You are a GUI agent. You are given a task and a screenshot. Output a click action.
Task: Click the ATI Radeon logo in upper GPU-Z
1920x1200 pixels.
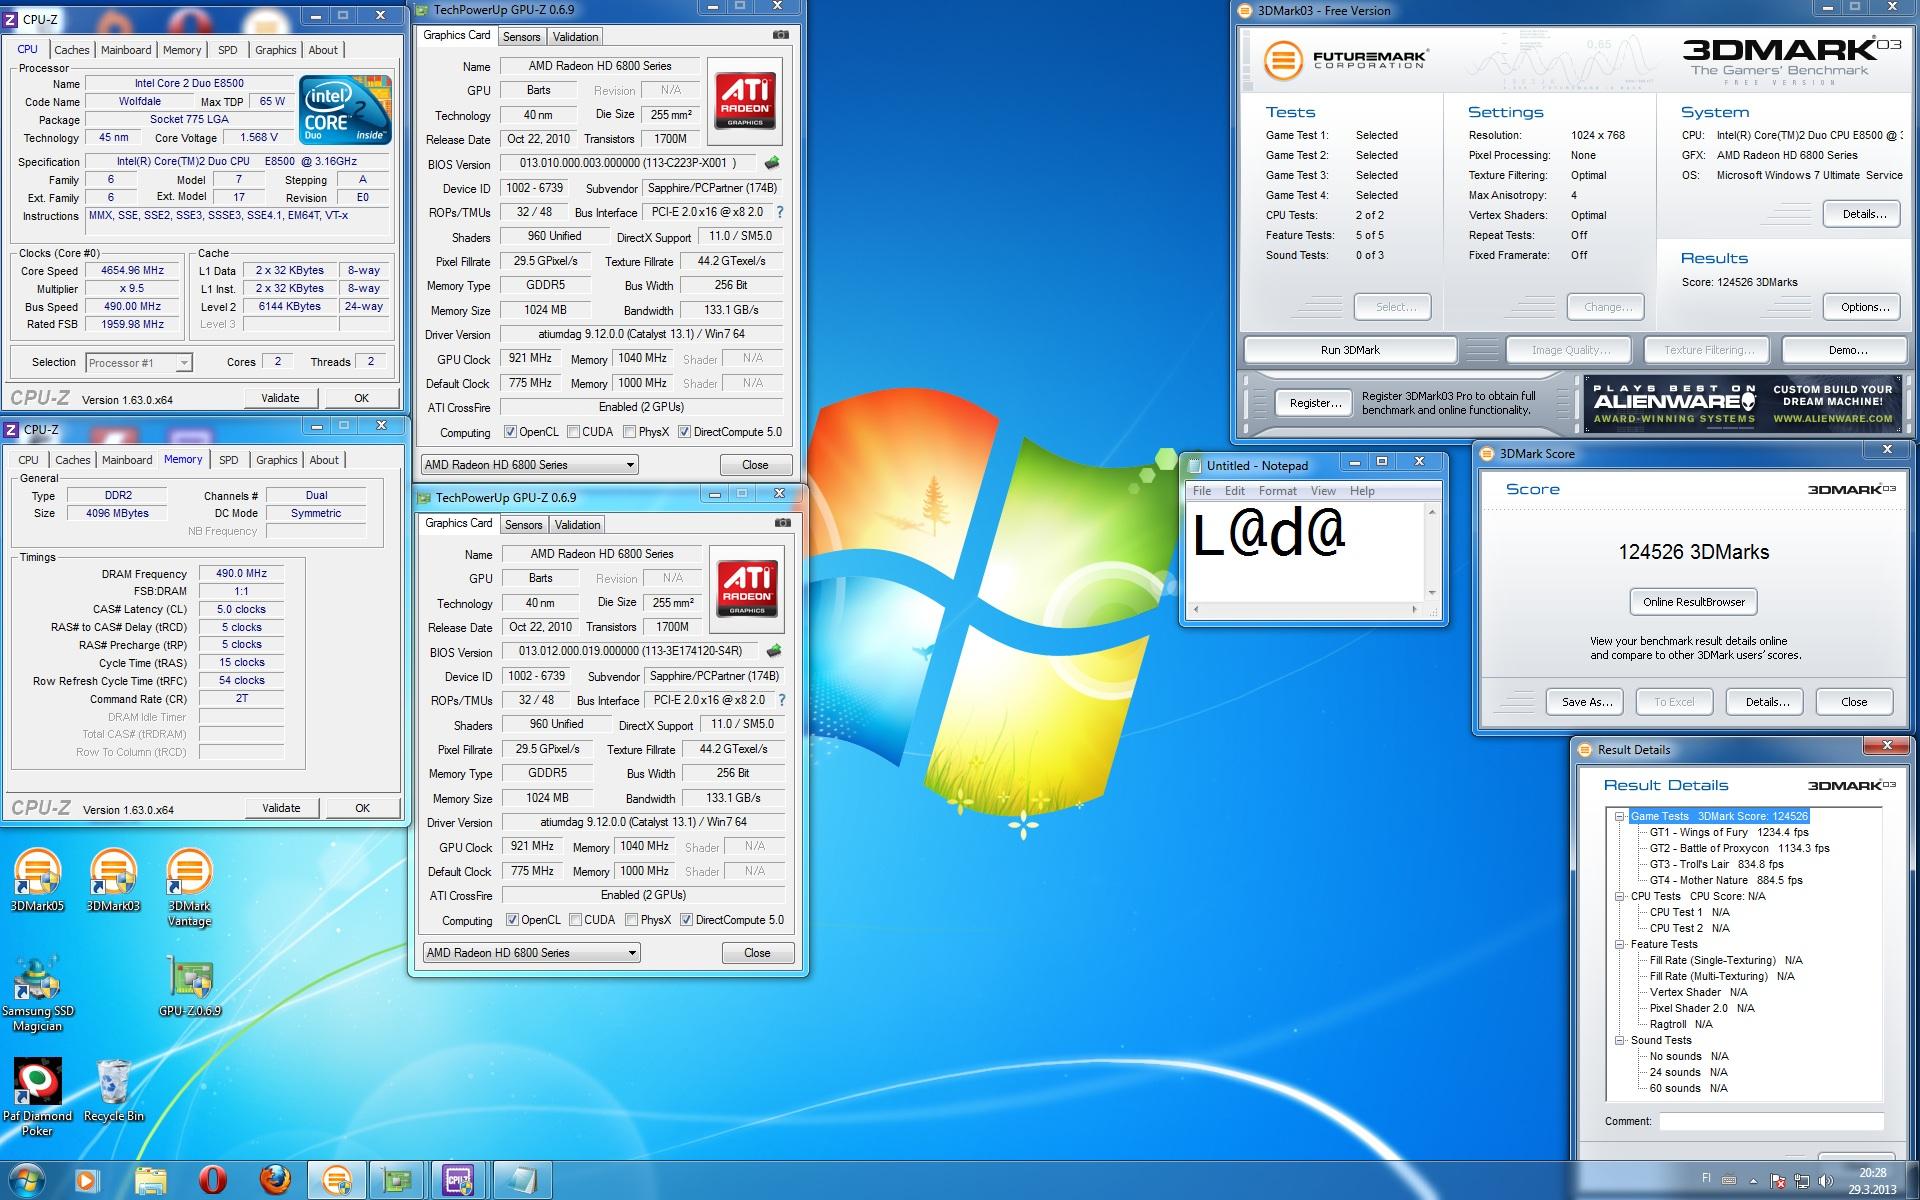pyautogui.click(x=745, y=101)
